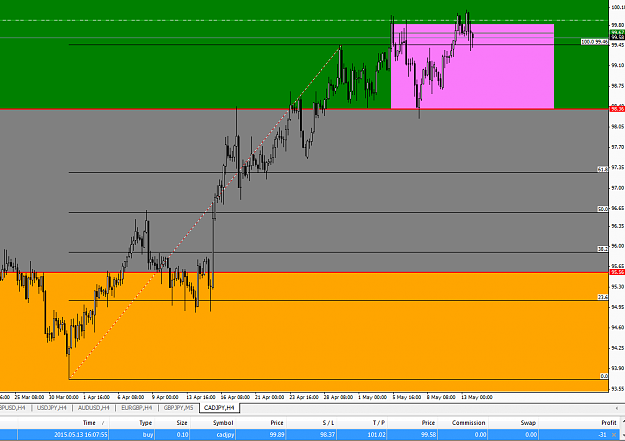
Task: Click the 1 May 00:00 time axis label
Action: tap(372, 397)
